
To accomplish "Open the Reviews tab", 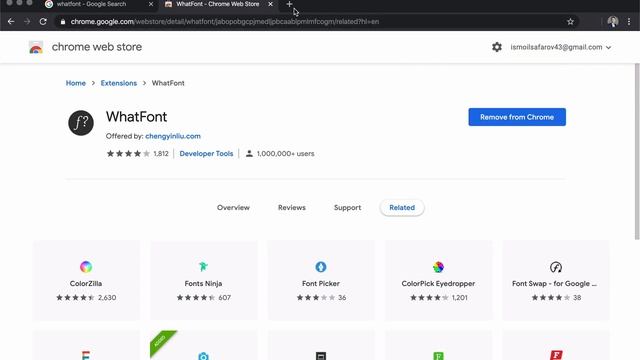I will (292, 207).
